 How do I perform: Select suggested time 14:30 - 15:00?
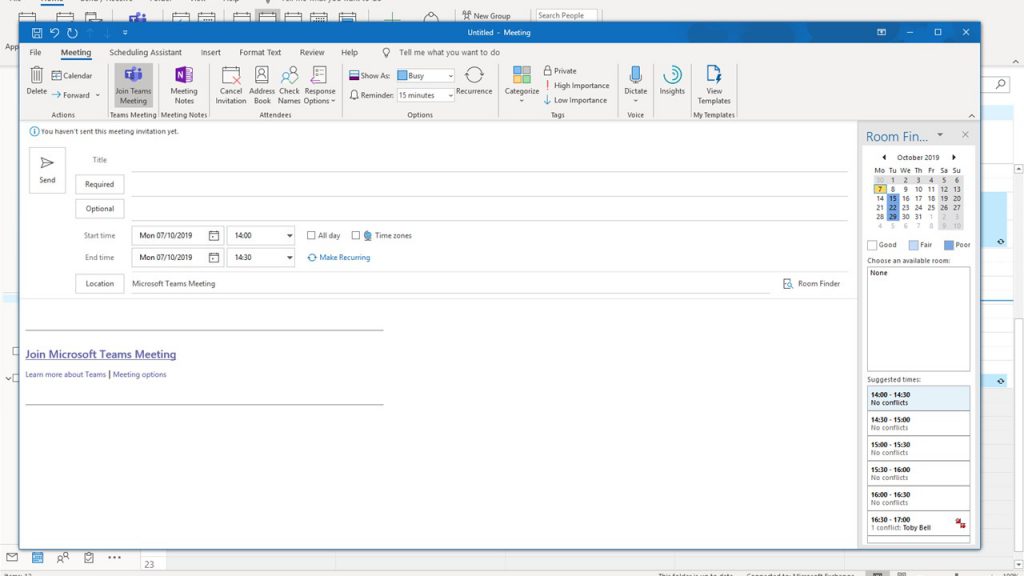[918, 424]
